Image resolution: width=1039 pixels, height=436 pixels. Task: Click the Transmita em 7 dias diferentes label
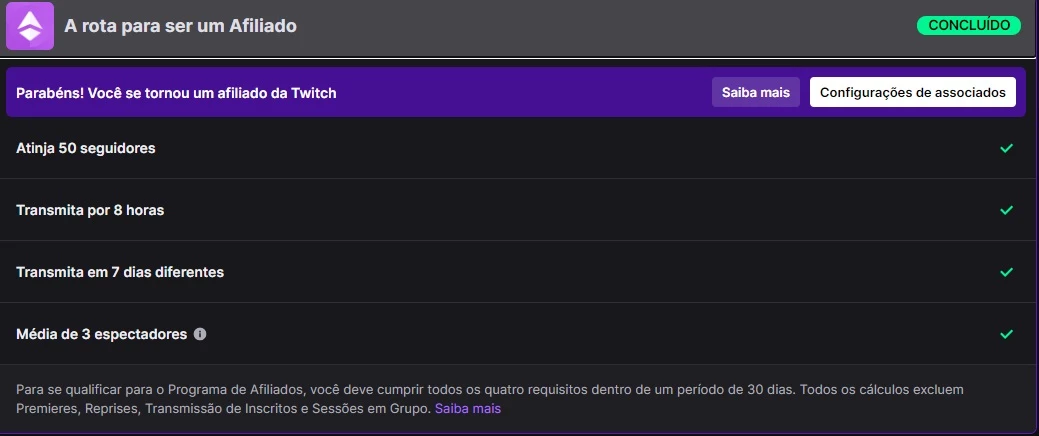120,272
